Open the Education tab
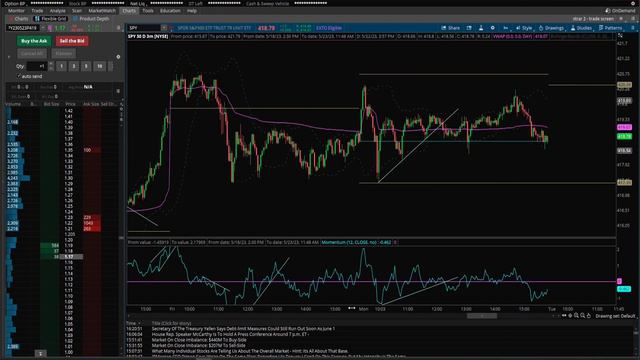Image resolution: width=640 pixels, height=360 pixels. pos(170,11)
